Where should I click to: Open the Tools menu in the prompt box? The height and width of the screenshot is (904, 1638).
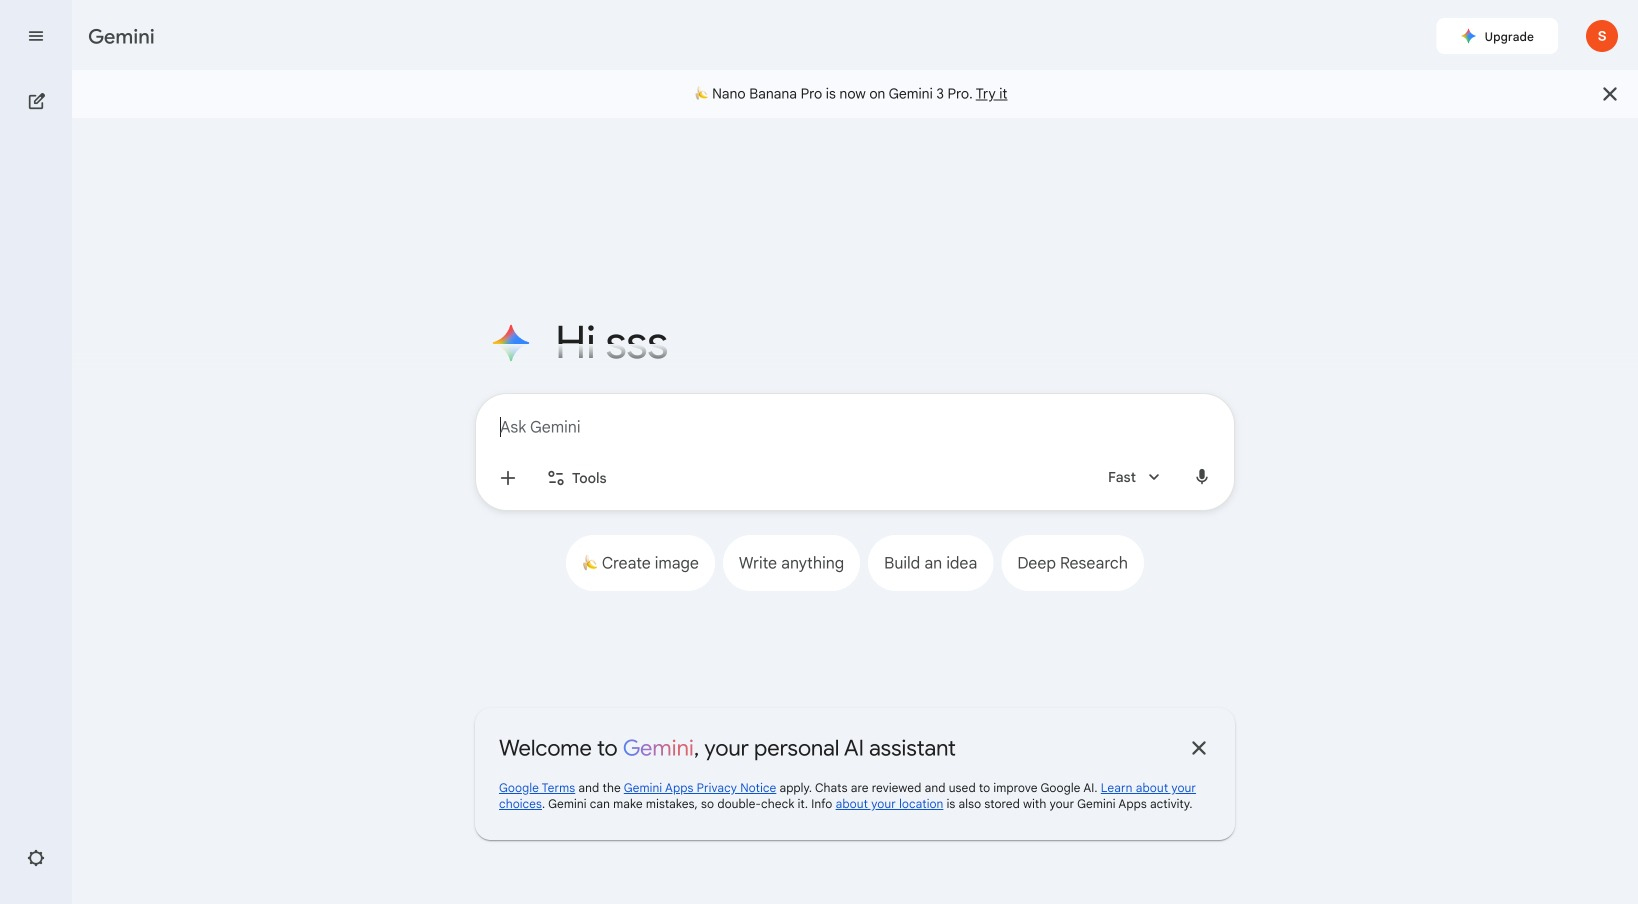pyautogui.click(x=577, y=478)
